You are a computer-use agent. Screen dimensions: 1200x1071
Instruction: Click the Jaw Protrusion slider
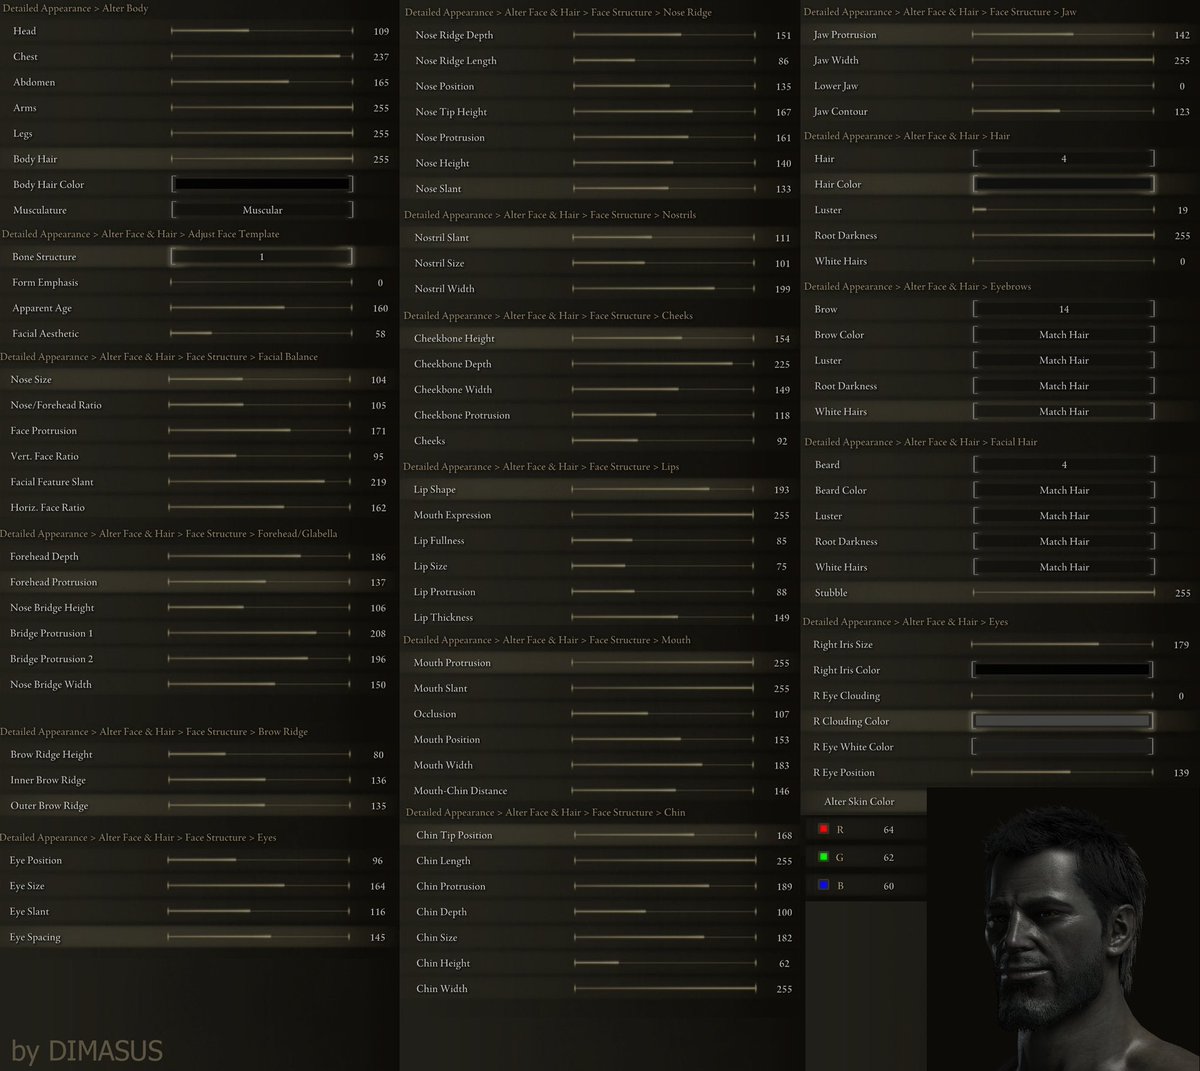[x=1063, y=35]
